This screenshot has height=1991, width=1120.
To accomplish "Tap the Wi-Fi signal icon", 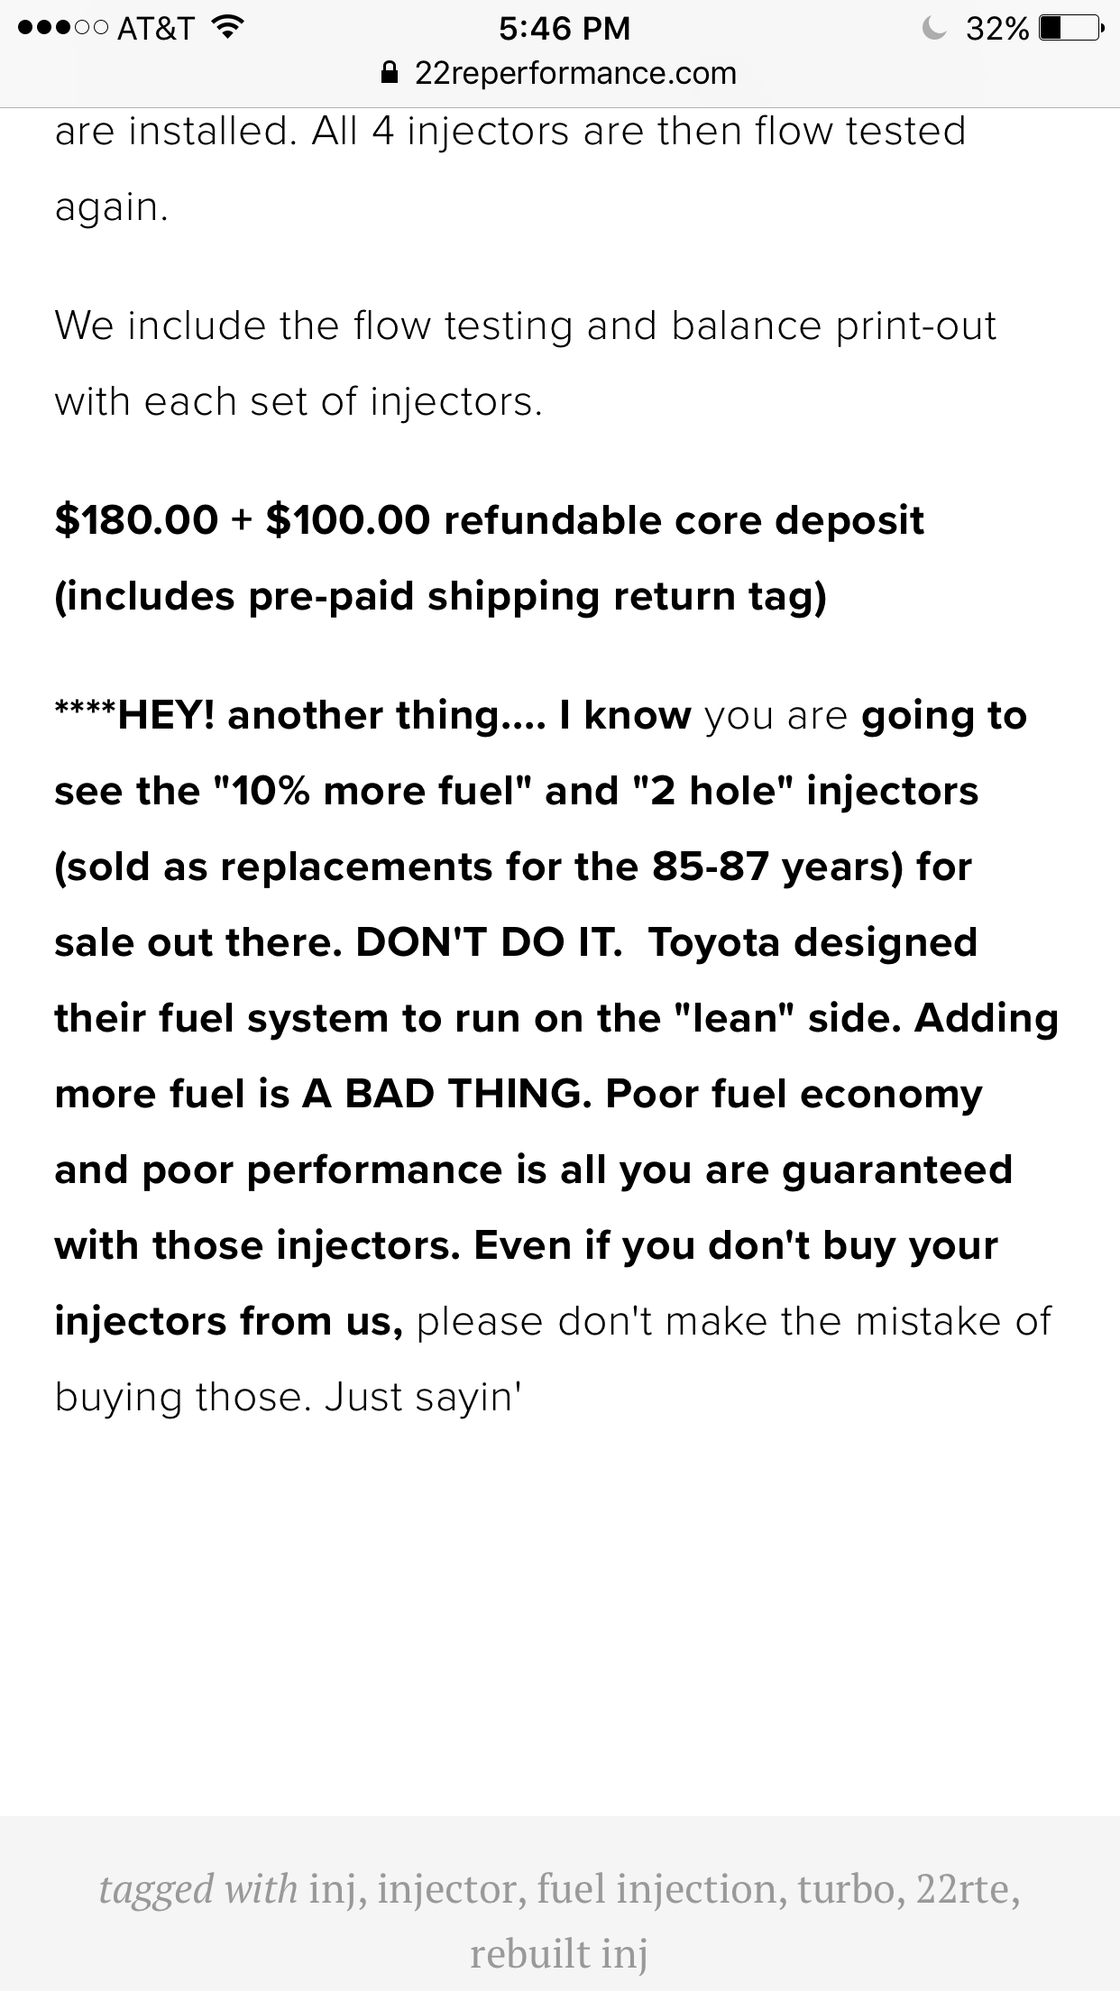I will 229,28.
